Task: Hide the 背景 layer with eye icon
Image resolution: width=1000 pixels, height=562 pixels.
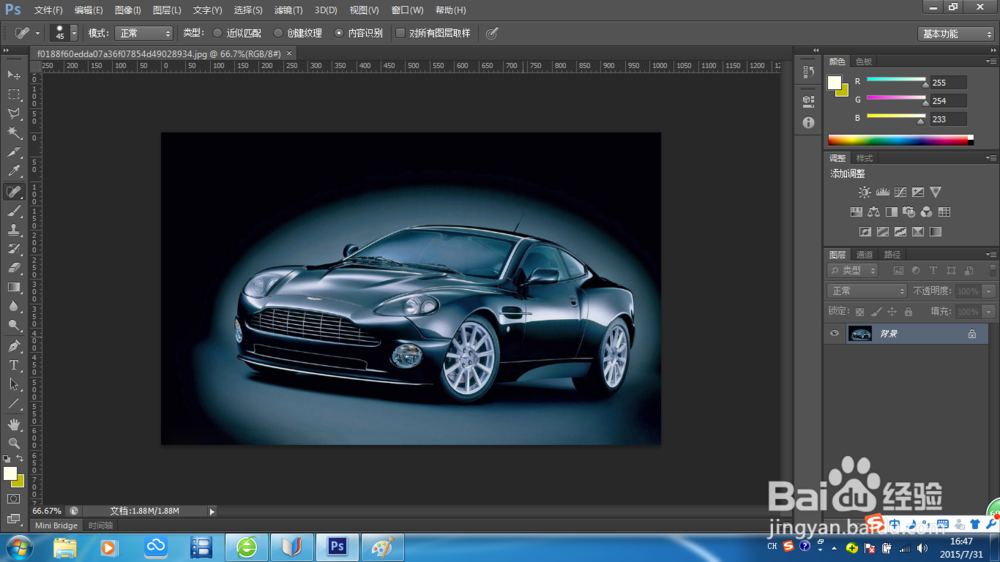Action: point(834,334)
